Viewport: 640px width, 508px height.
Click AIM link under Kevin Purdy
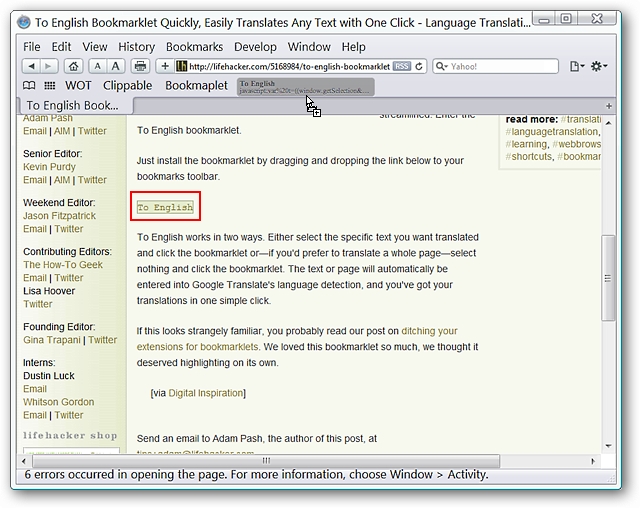[x=62, y=180]
